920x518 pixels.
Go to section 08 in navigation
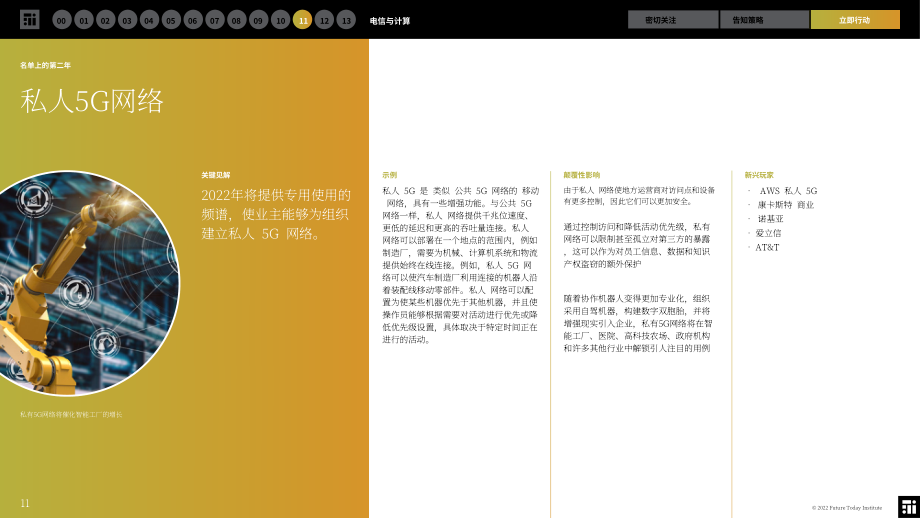pos(236,20)
